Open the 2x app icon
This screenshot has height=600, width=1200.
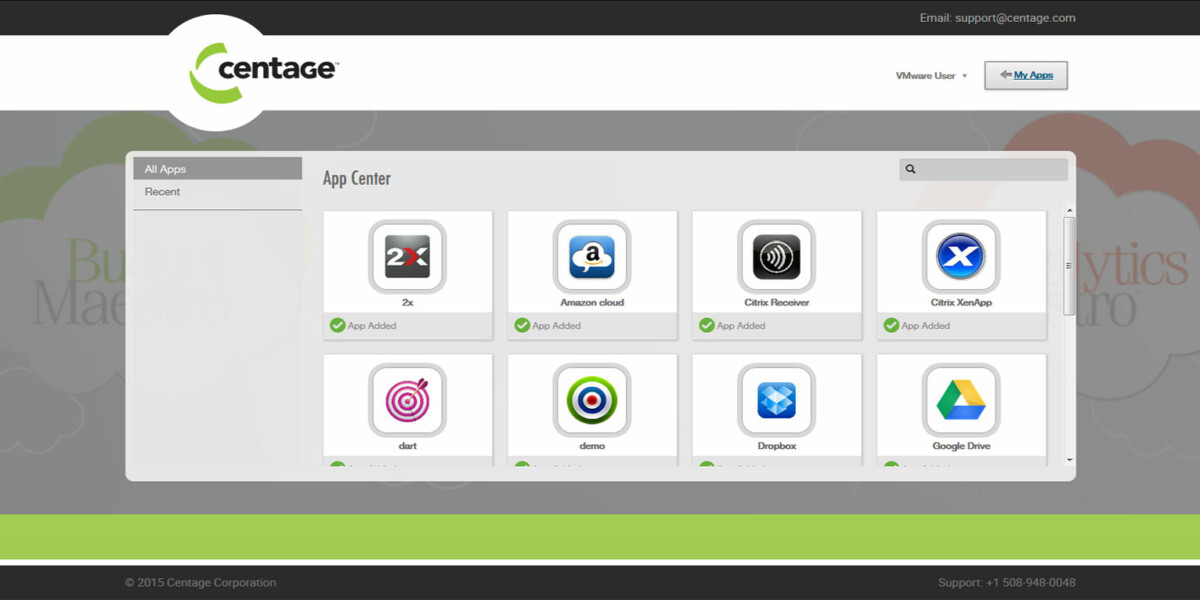pos(407,257)
